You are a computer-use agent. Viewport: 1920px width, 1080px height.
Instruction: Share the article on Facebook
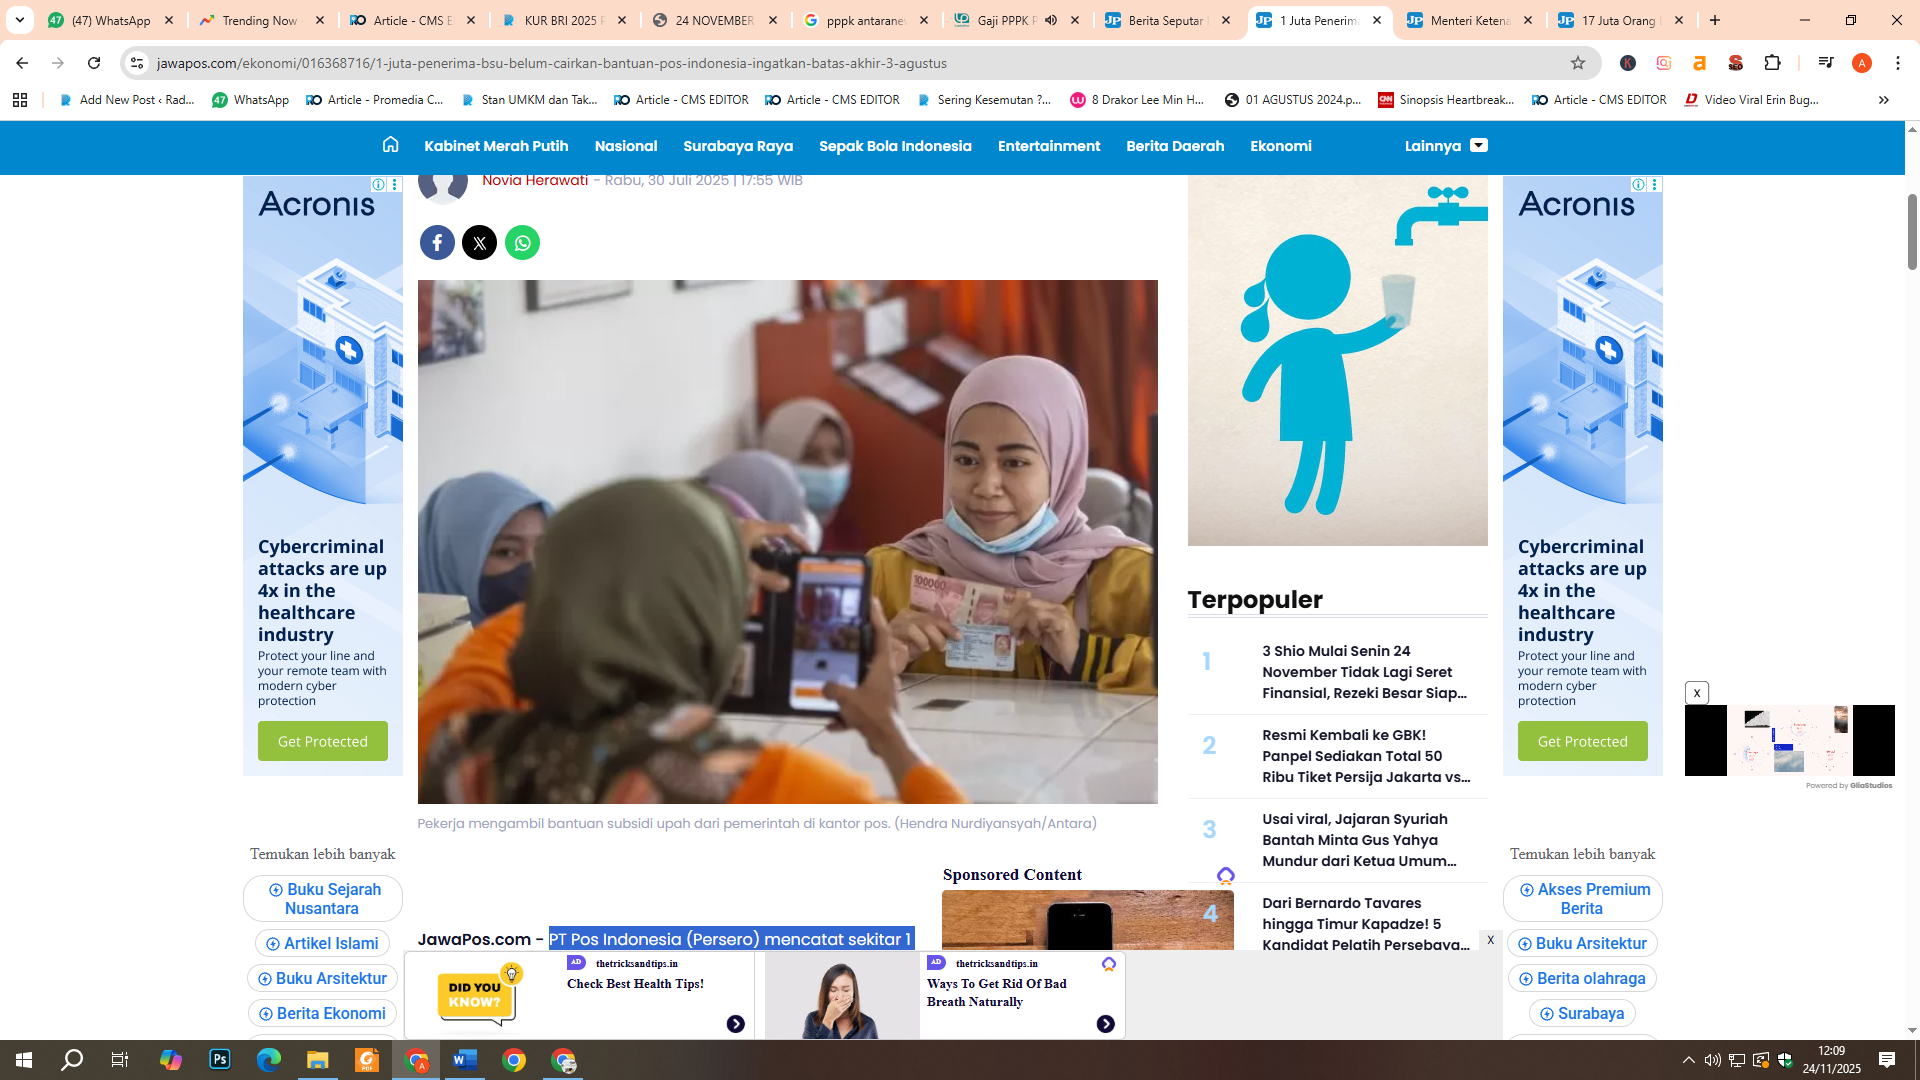click(x=437, y=243)
